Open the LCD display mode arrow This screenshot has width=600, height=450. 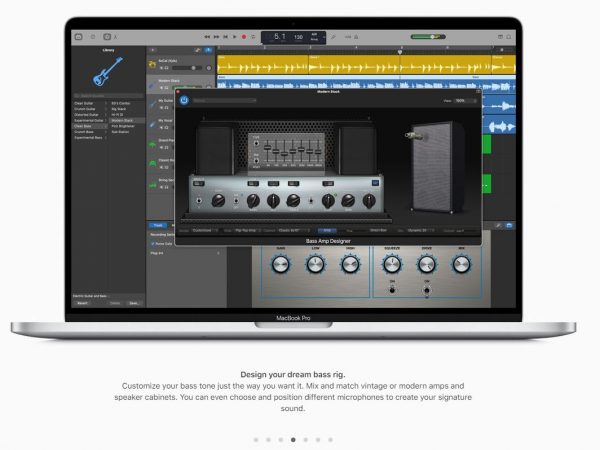[324, 38]
